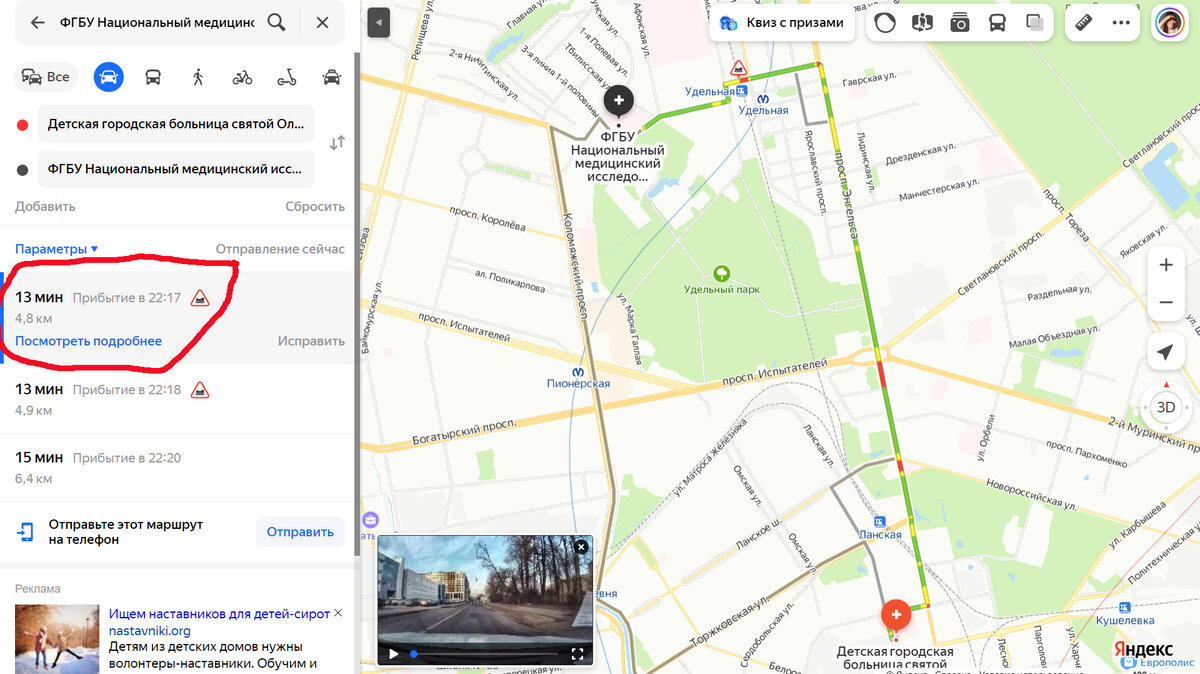Click the Пионерская metro station icon
1200x674 pixels.
click(x=578, y=371)
